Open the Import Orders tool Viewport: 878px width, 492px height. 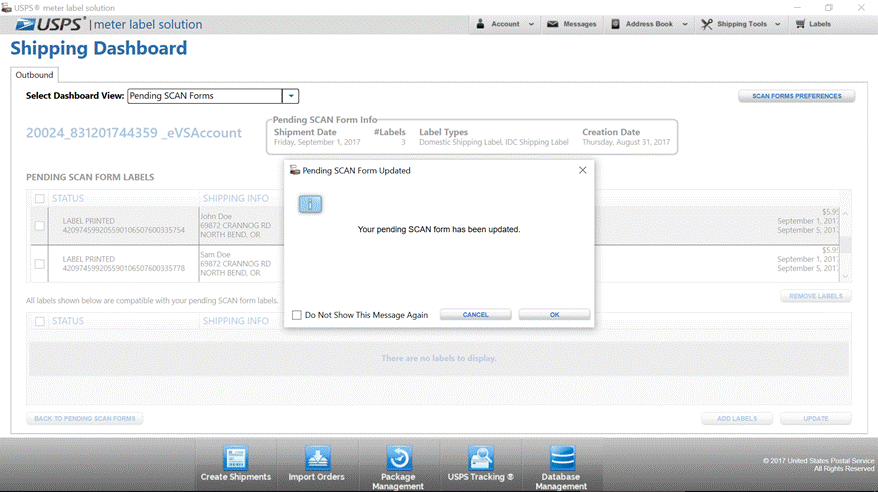pyautogui.click(x=317, y=464)
